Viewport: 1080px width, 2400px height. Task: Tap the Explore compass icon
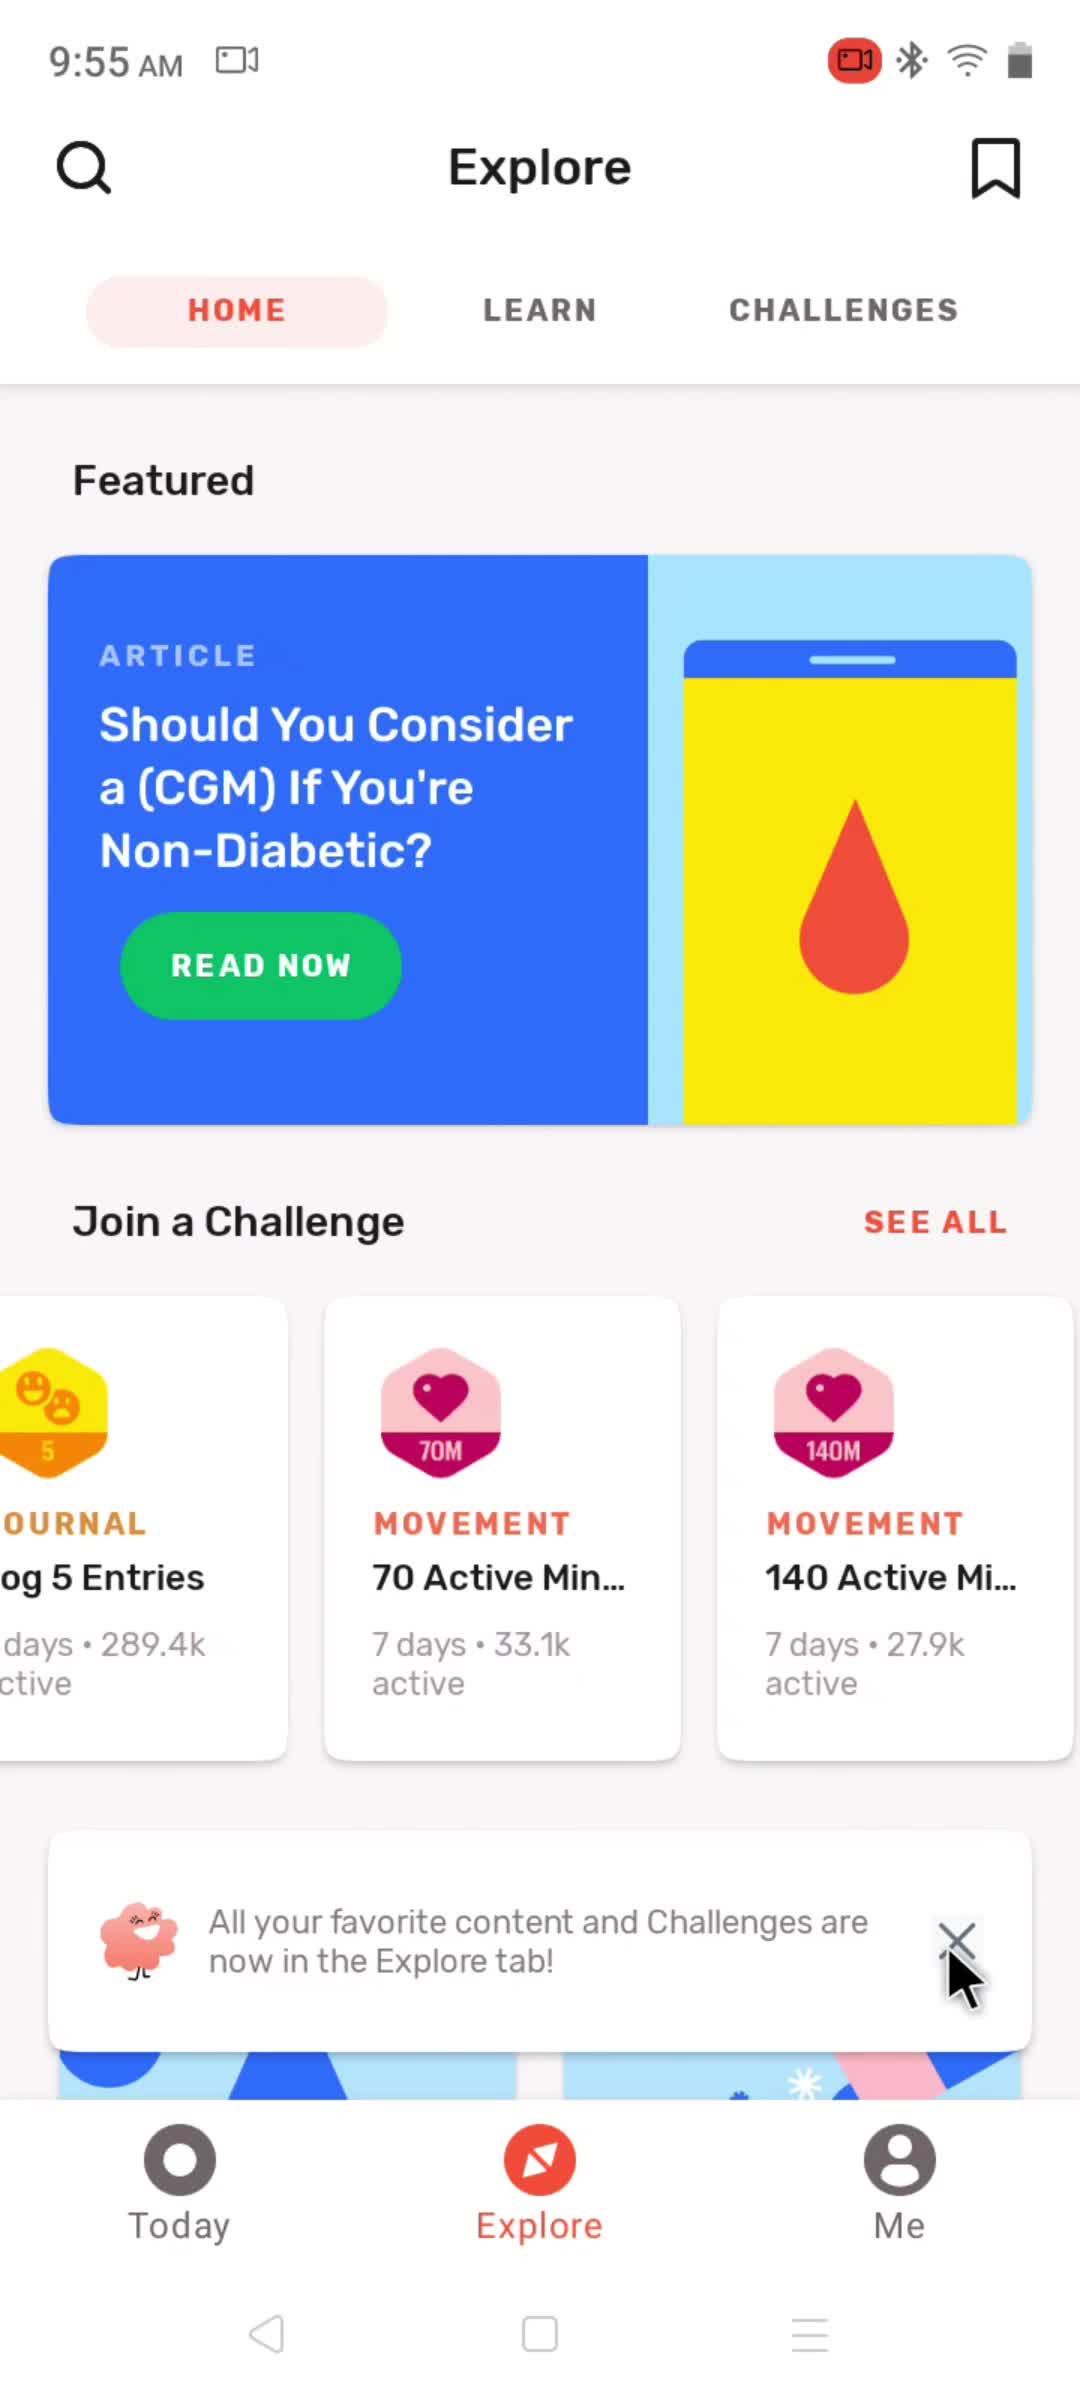tap(540, 2160)
